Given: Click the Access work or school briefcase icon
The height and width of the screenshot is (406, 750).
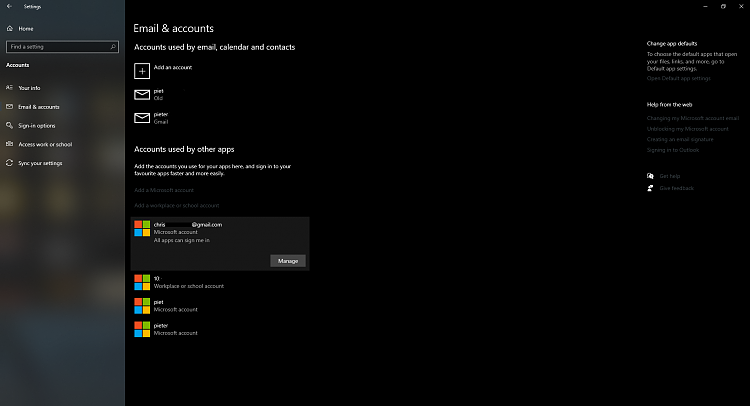Looking at the screenshot, I should pos(10,144).
